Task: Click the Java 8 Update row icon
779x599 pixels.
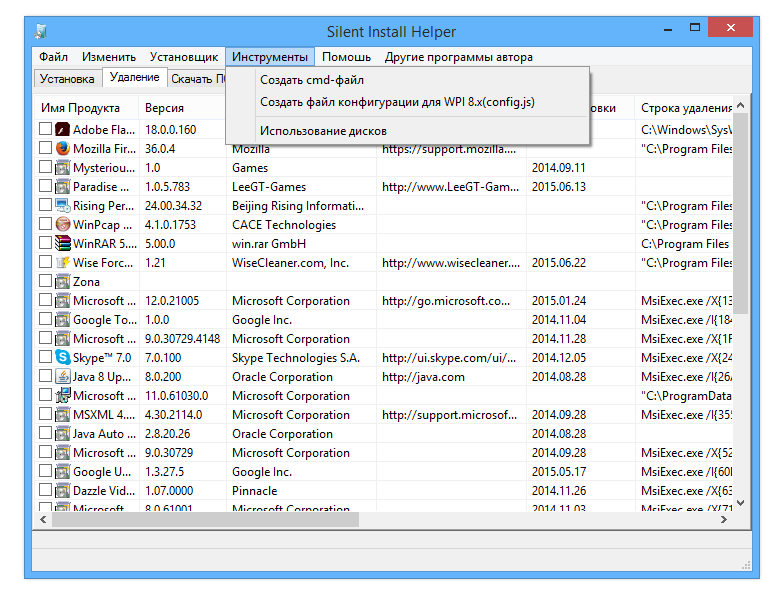Action: coord(62,376)
